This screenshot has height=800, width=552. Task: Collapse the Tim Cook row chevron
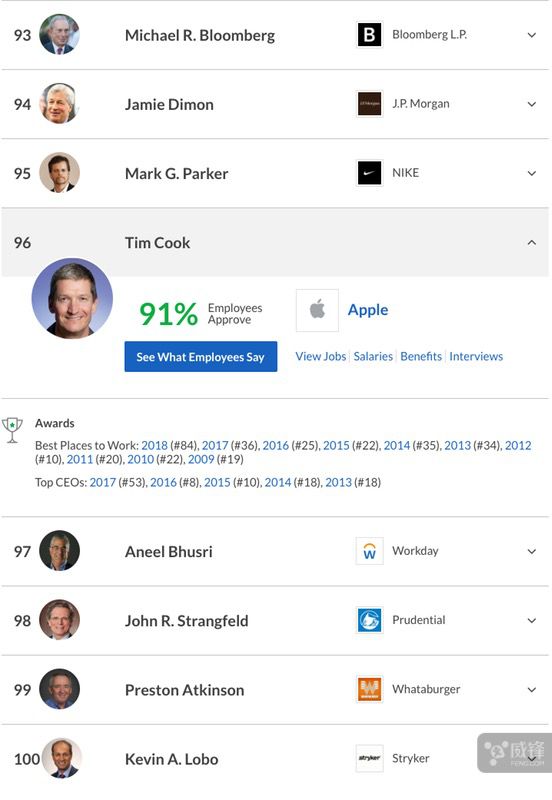[532, 242]
